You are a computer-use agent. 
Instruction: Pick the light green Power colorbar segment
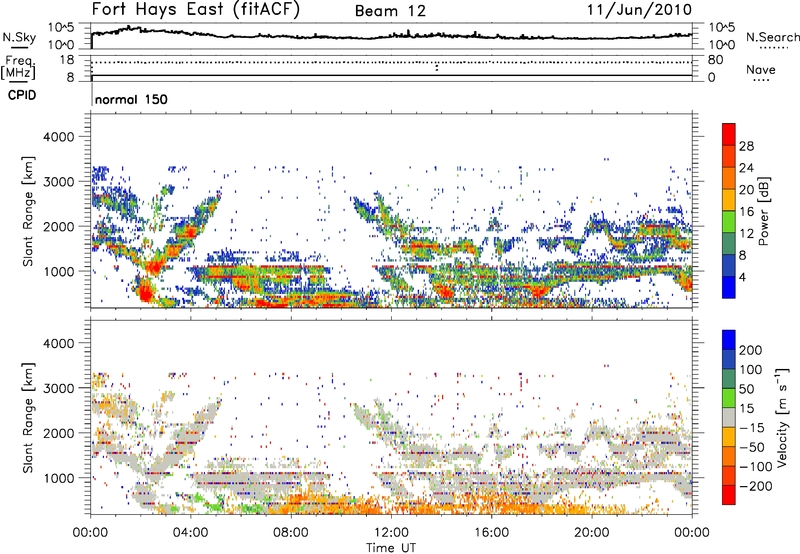point(729,222)
